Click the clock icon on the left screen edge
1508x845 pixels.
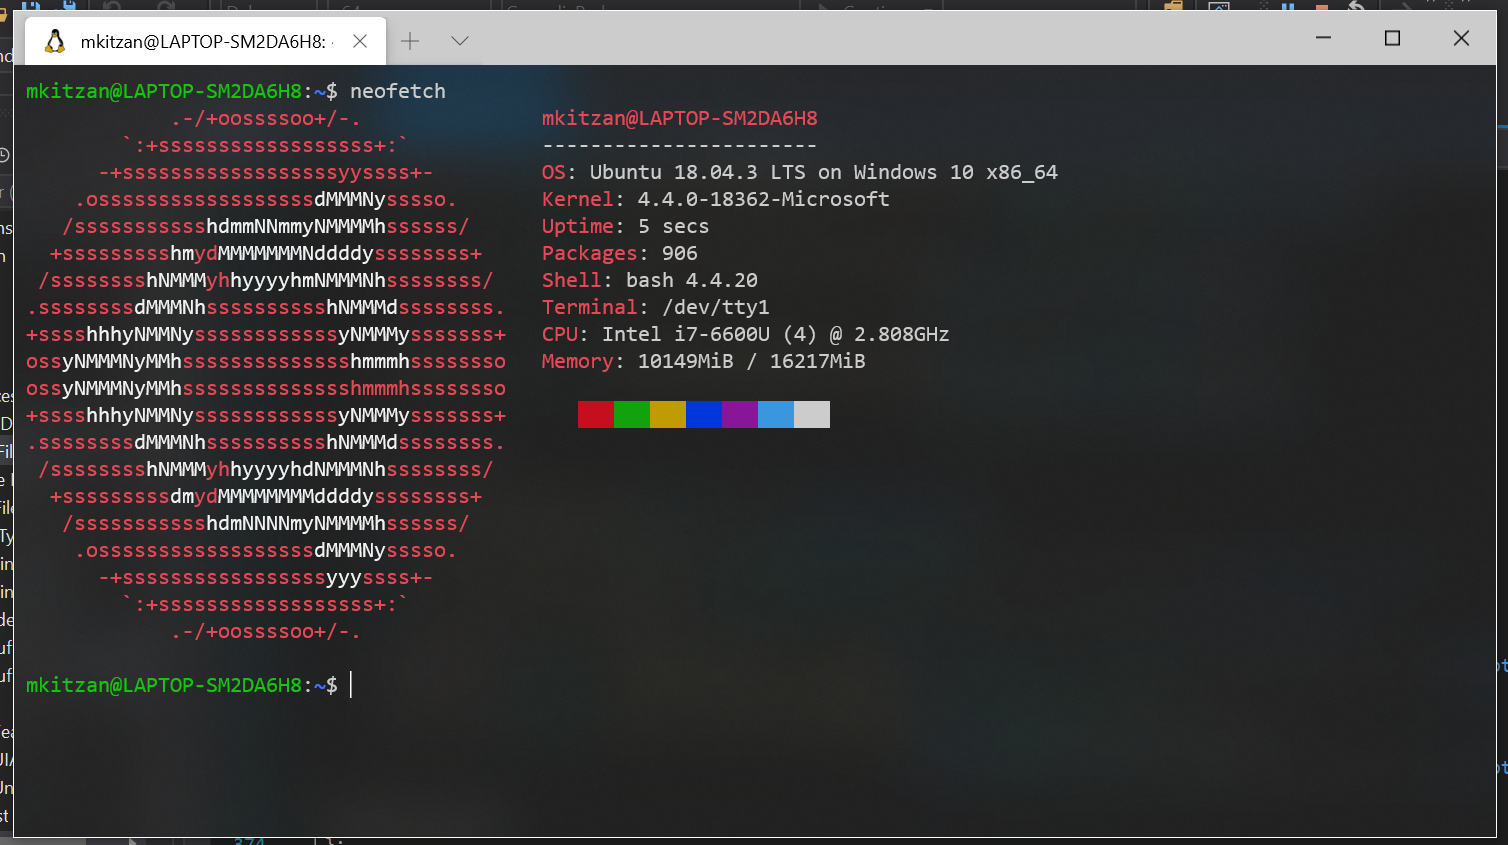(x=5, y=155)
